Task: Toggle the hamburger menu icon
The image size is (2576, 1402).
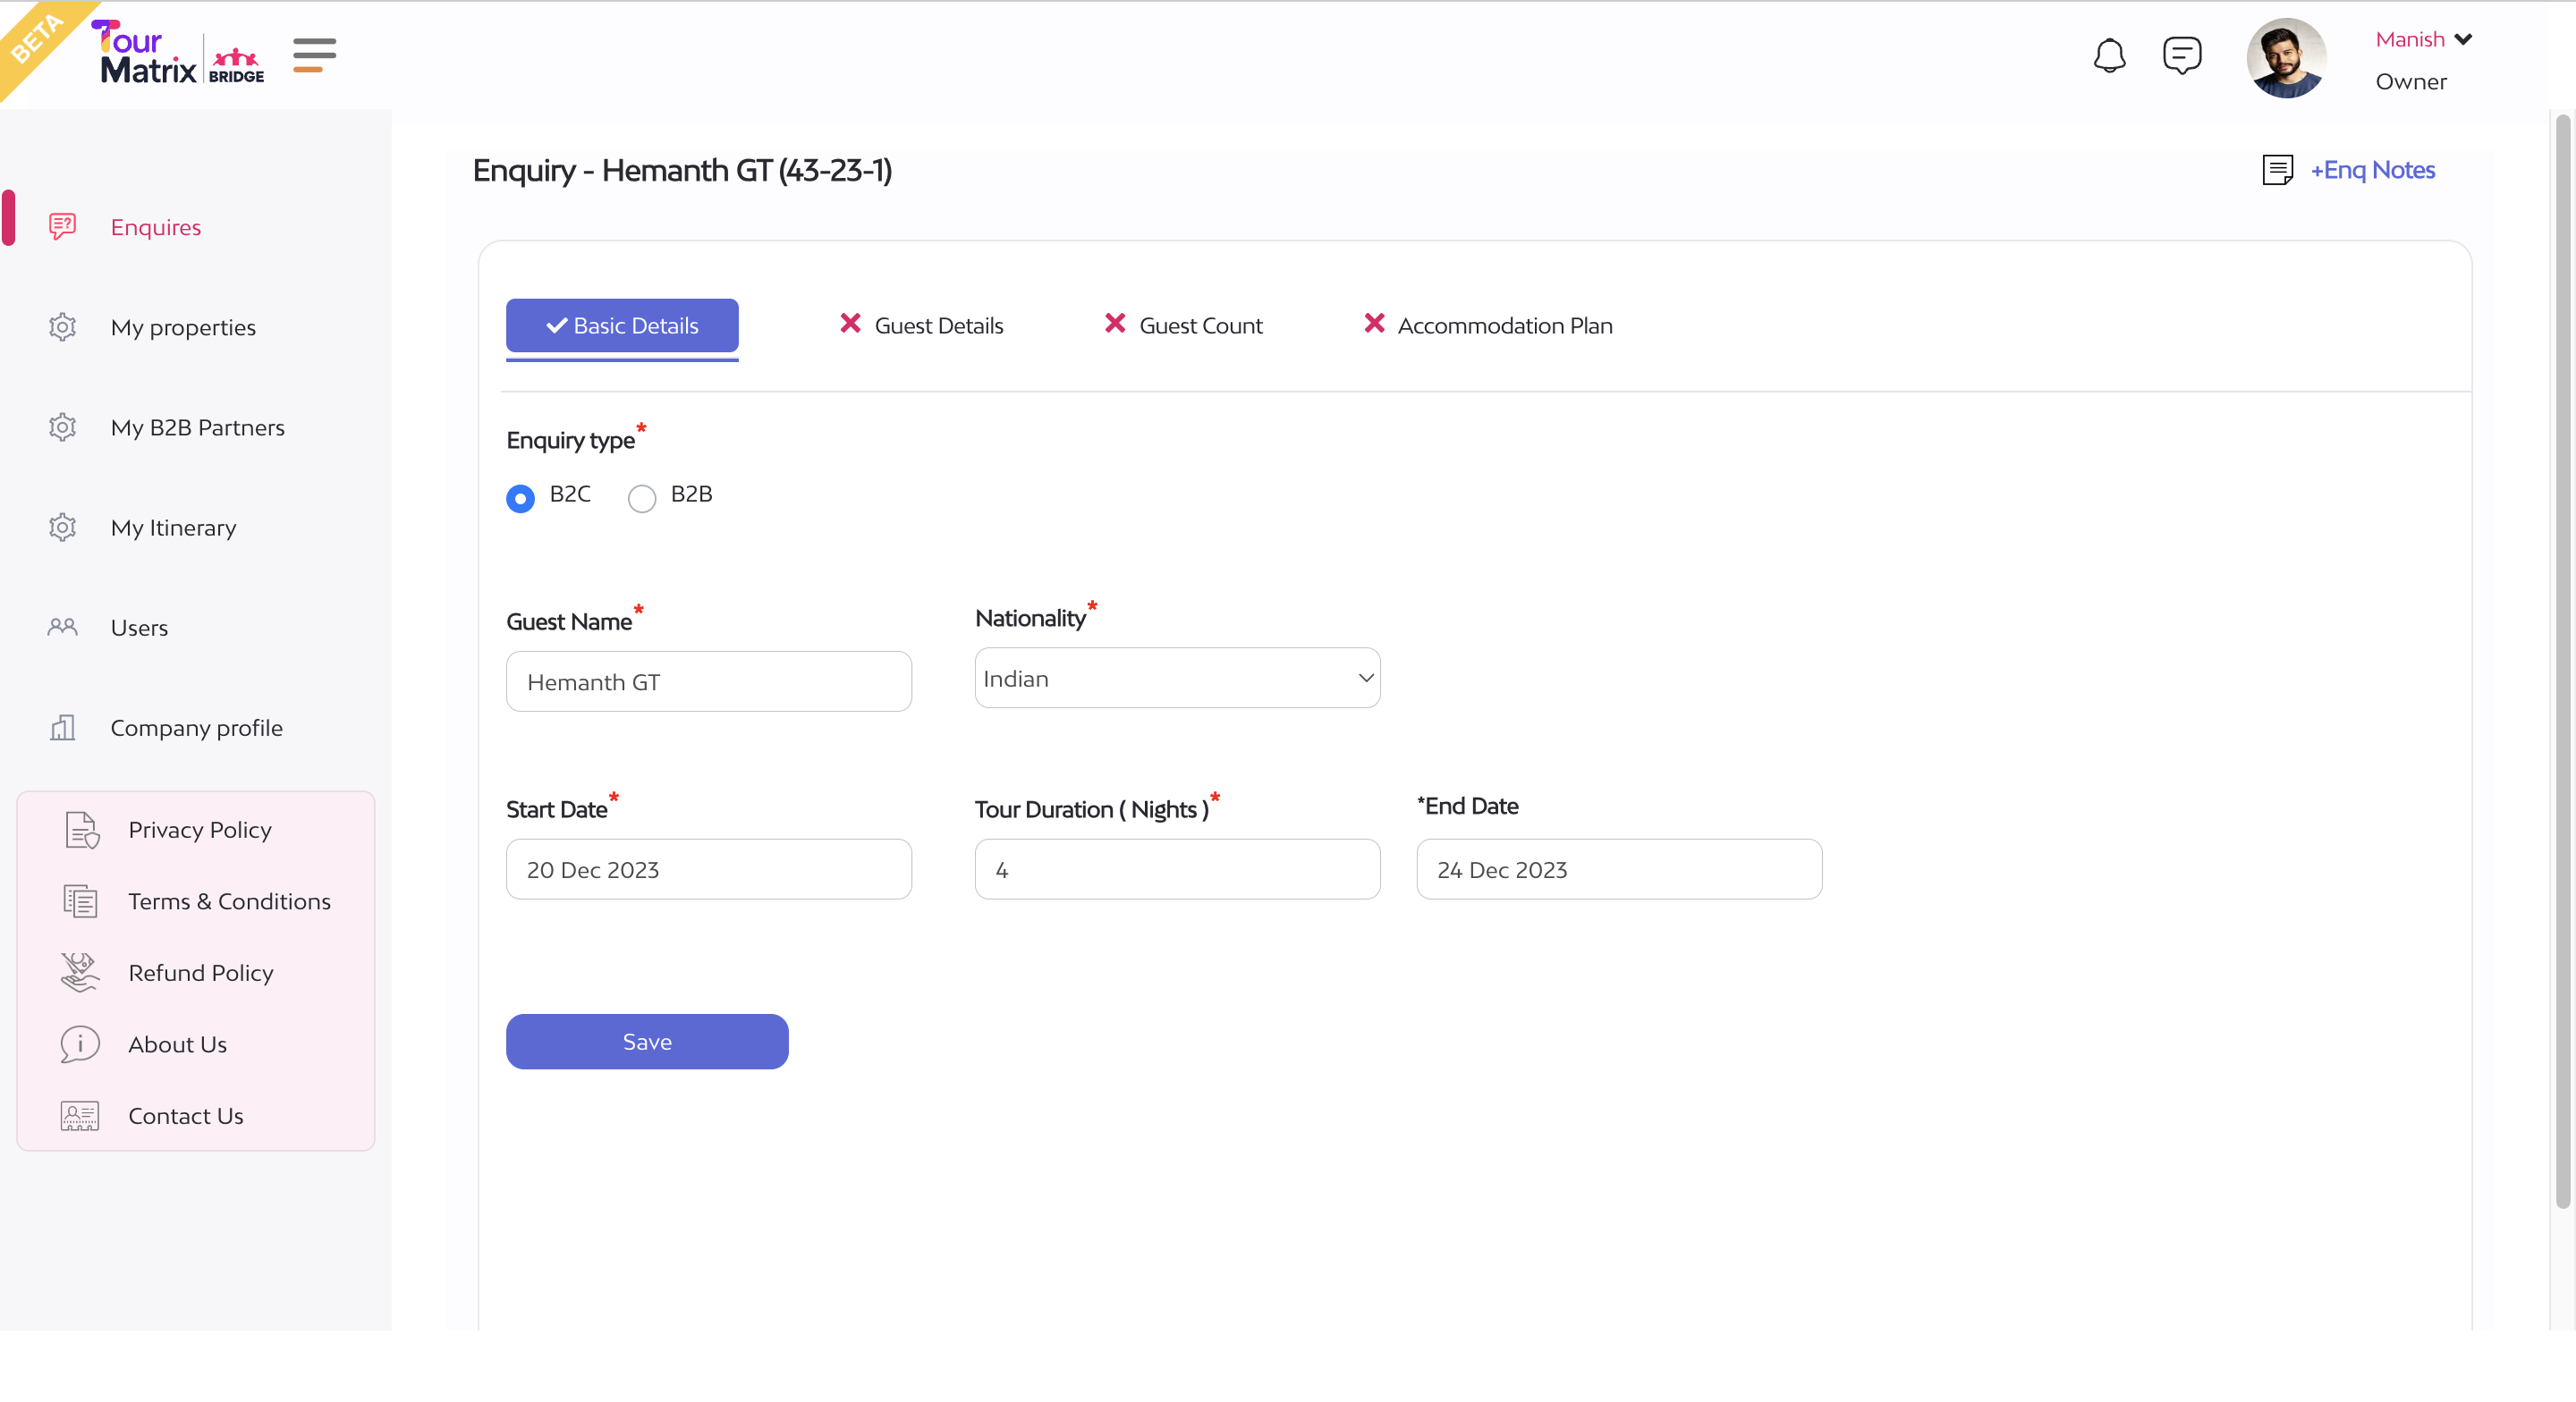Action: (314, 55)
